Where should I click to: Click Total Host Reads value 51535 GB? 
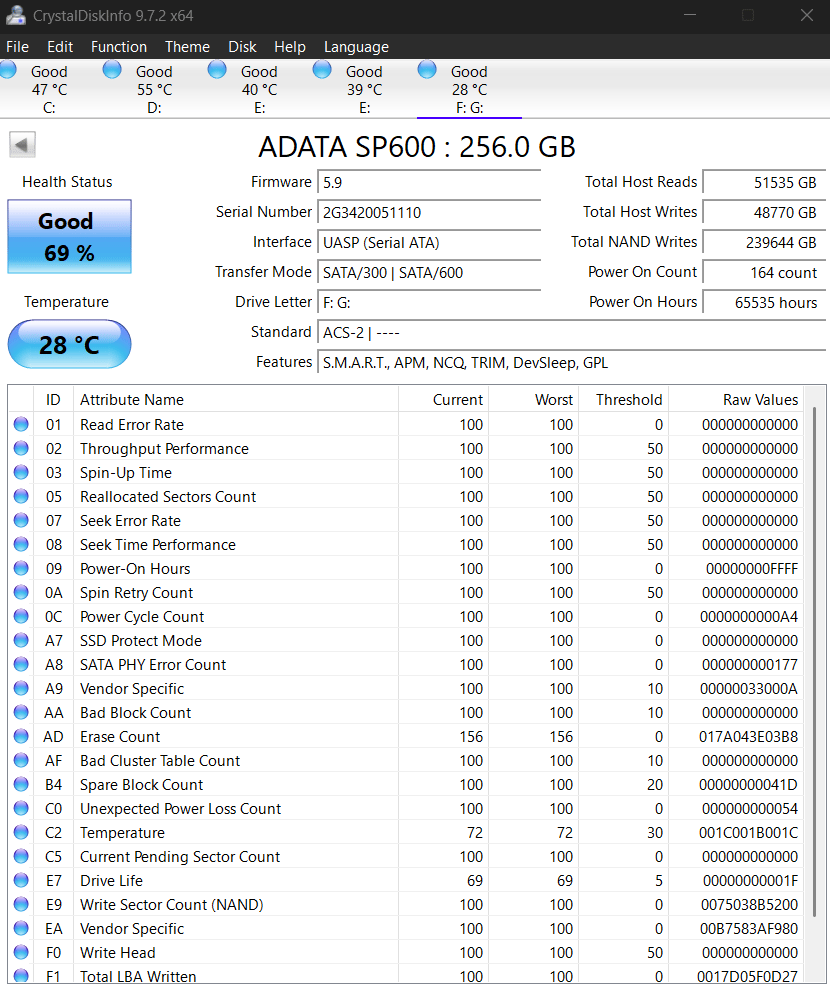click(764, 183)
